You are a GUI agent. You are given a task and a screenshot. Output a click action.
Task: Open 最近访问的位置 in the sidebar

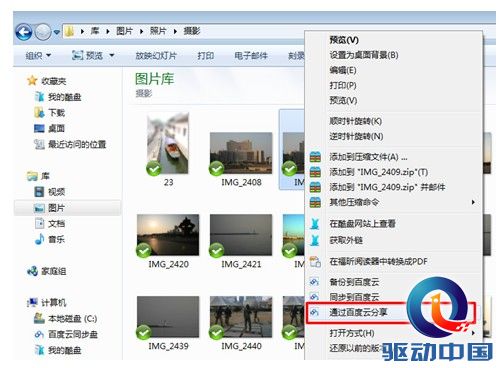[x=70, y=144]
